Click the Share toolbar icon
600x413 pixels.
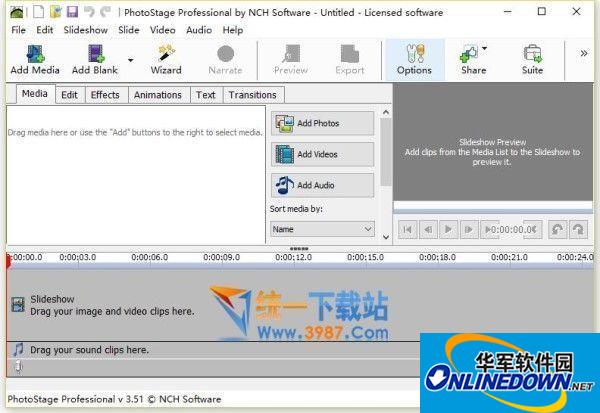pos(471,59)
